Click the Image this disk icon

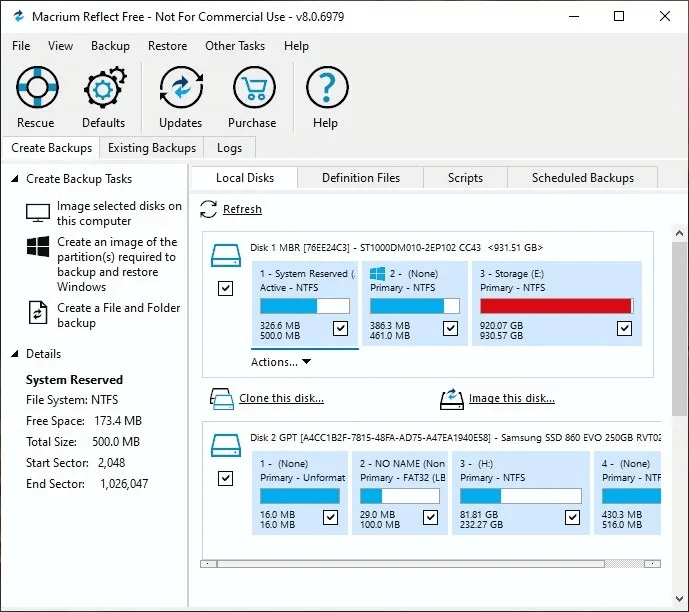coord(452,399)
